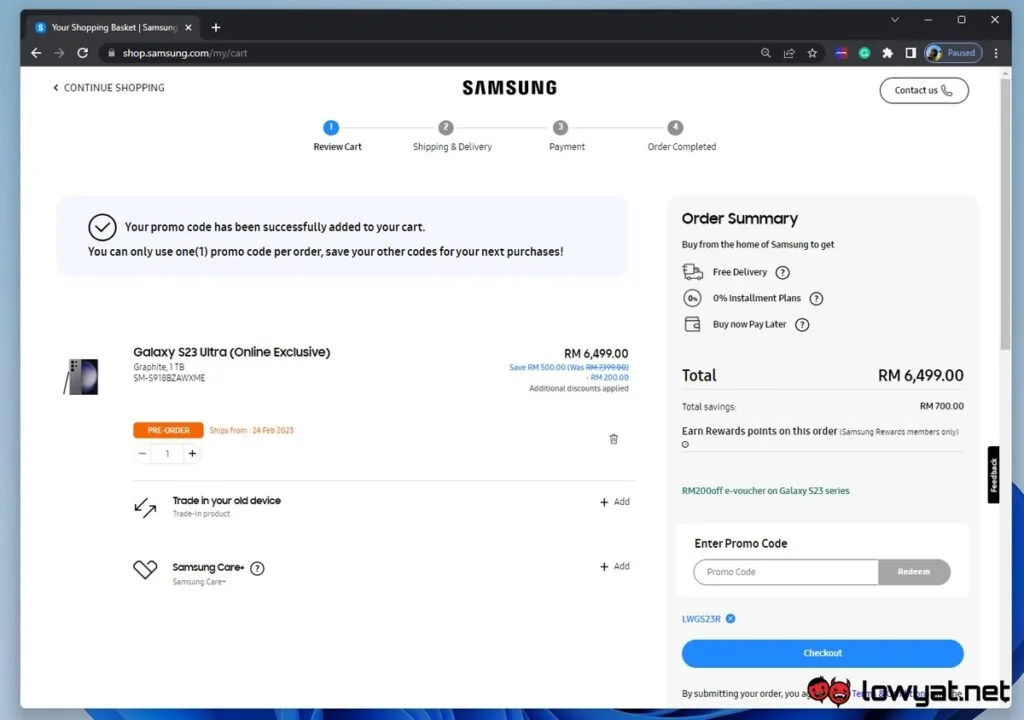1024x720 pixels.
Task: Click the promo success checkmark icon
Action: [x=103, y=227]
